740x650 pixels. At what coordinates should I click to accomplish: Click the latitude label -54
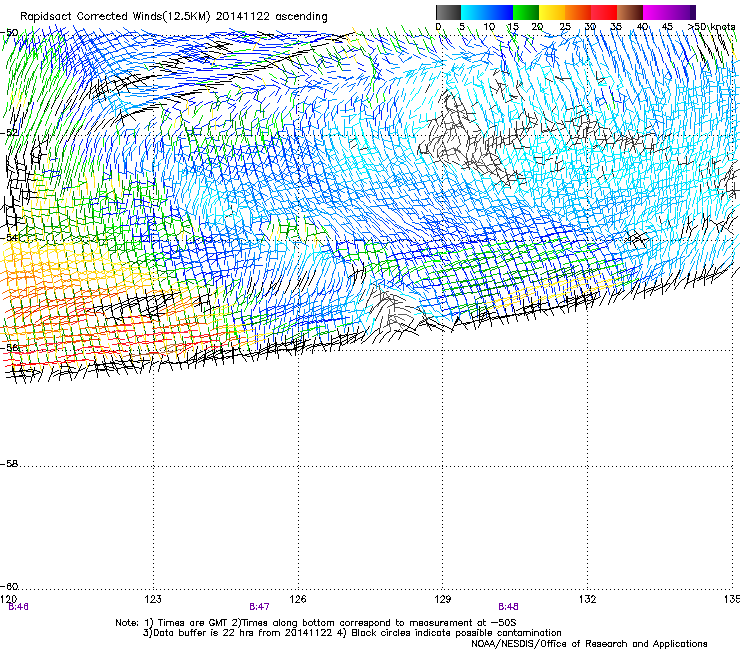[9, 237]
